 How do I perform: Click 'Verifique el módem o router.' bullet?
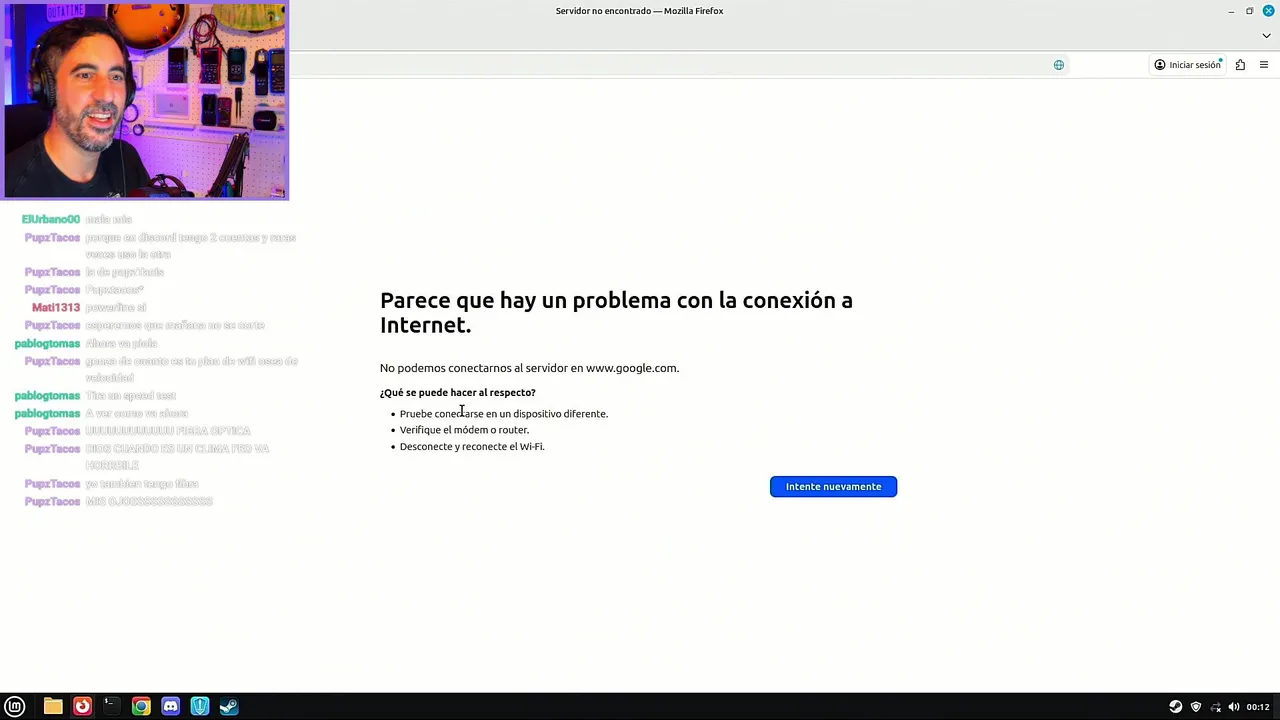(464, 430)
